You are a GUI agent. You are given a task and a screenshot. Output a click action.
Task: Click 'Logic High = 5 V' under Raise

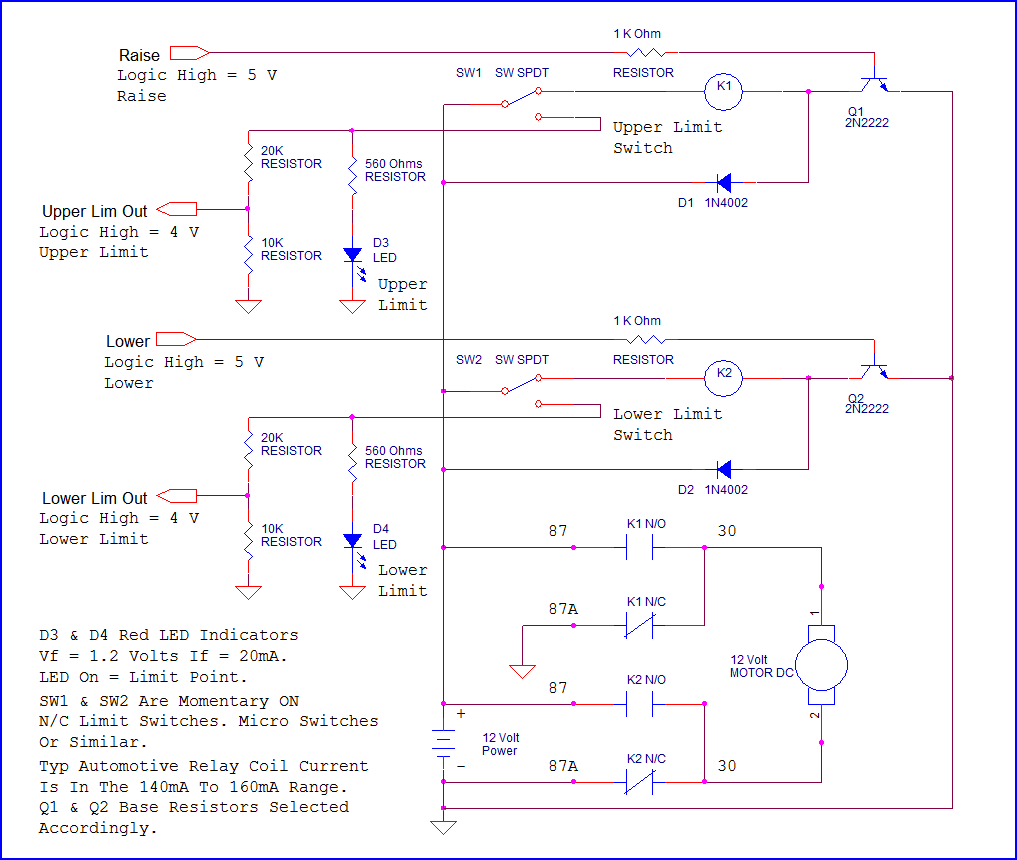[x=197, y=75]
